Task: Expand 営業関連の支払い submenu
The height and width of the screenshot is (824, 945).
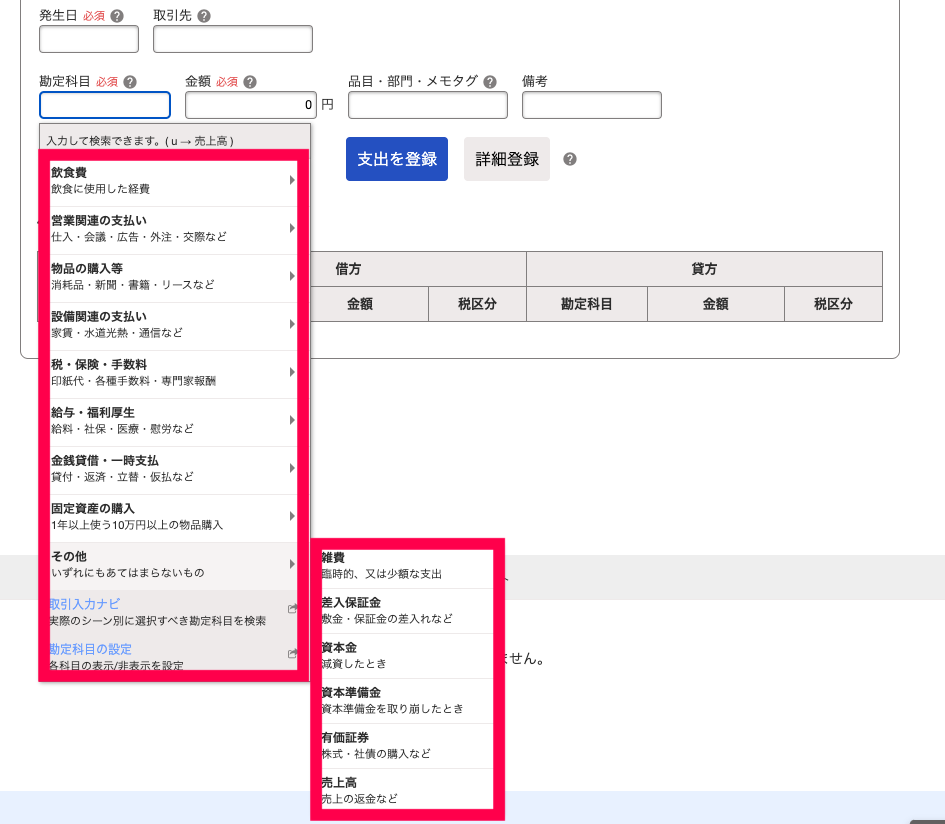Action: pyautogui.click(x=291, y=228)
